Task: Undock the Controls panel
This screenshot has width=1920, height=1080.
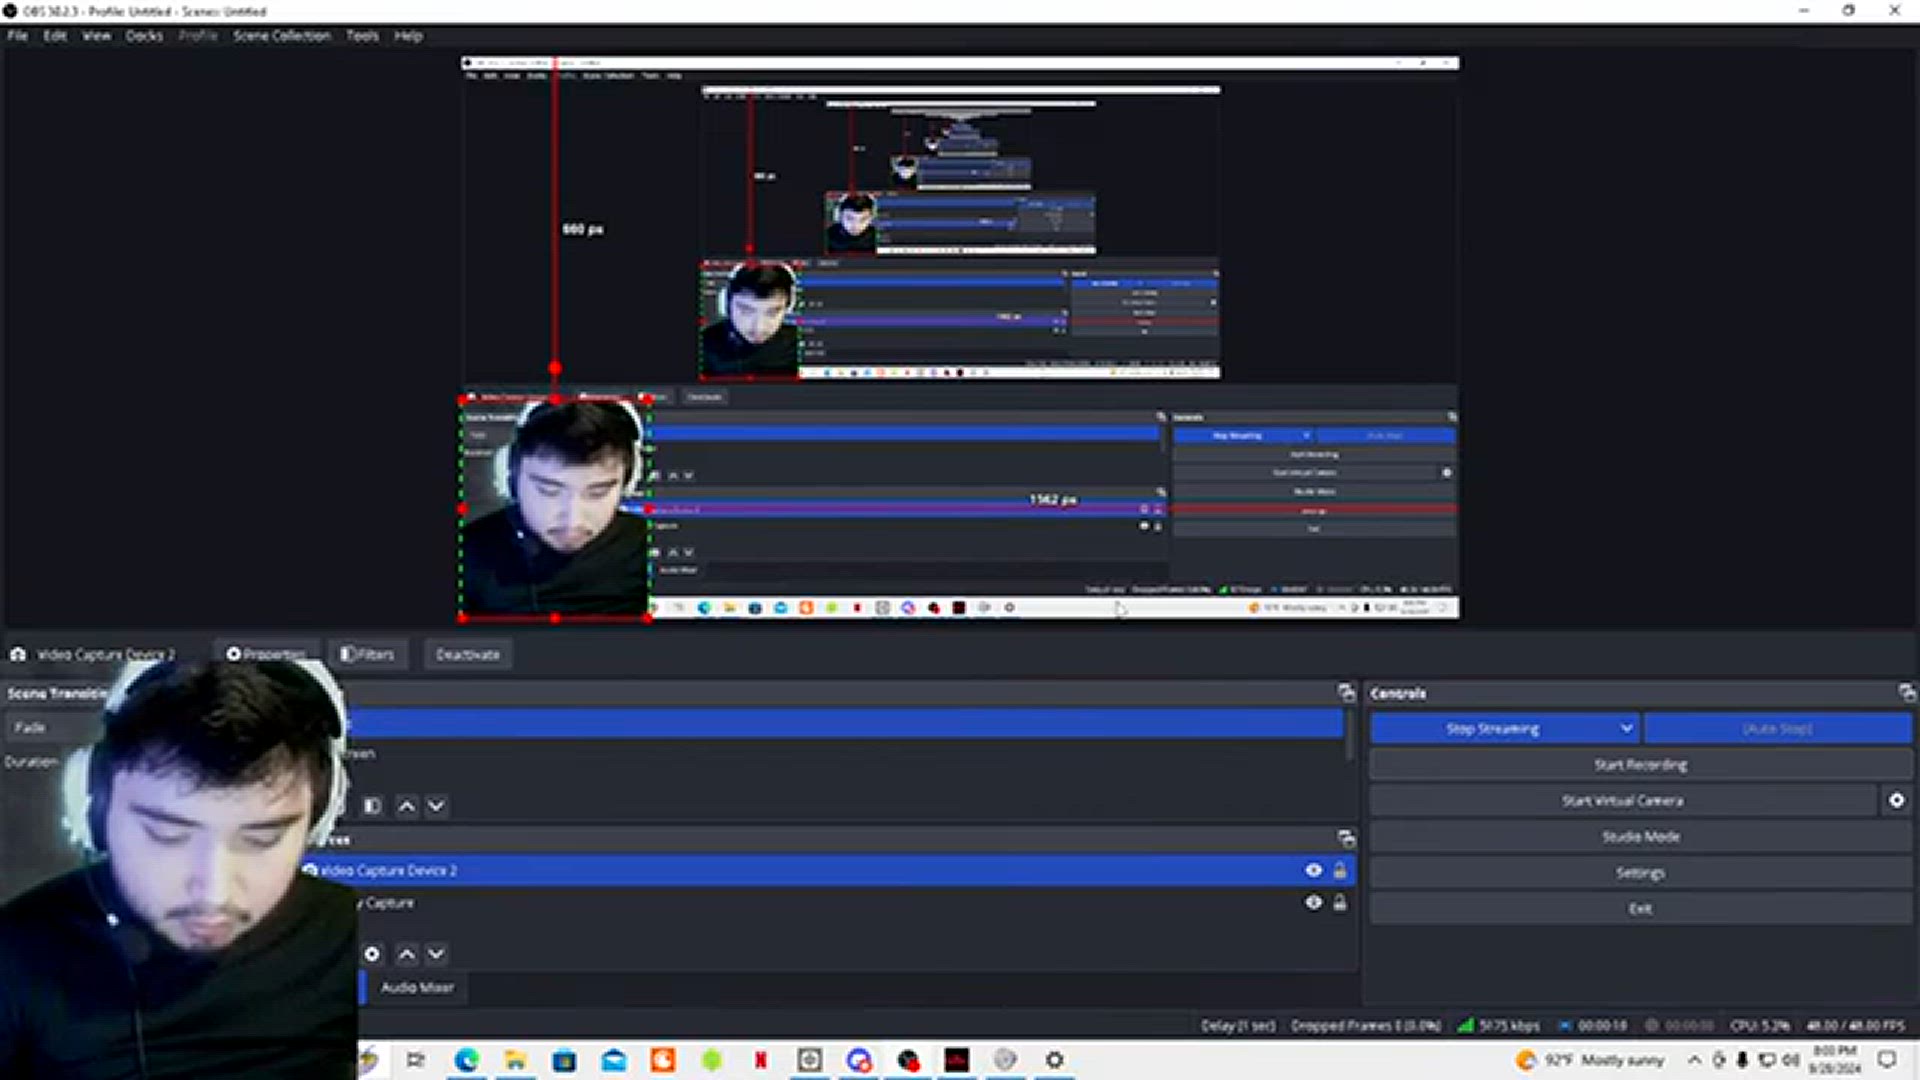Action: tap(1906, 692)
